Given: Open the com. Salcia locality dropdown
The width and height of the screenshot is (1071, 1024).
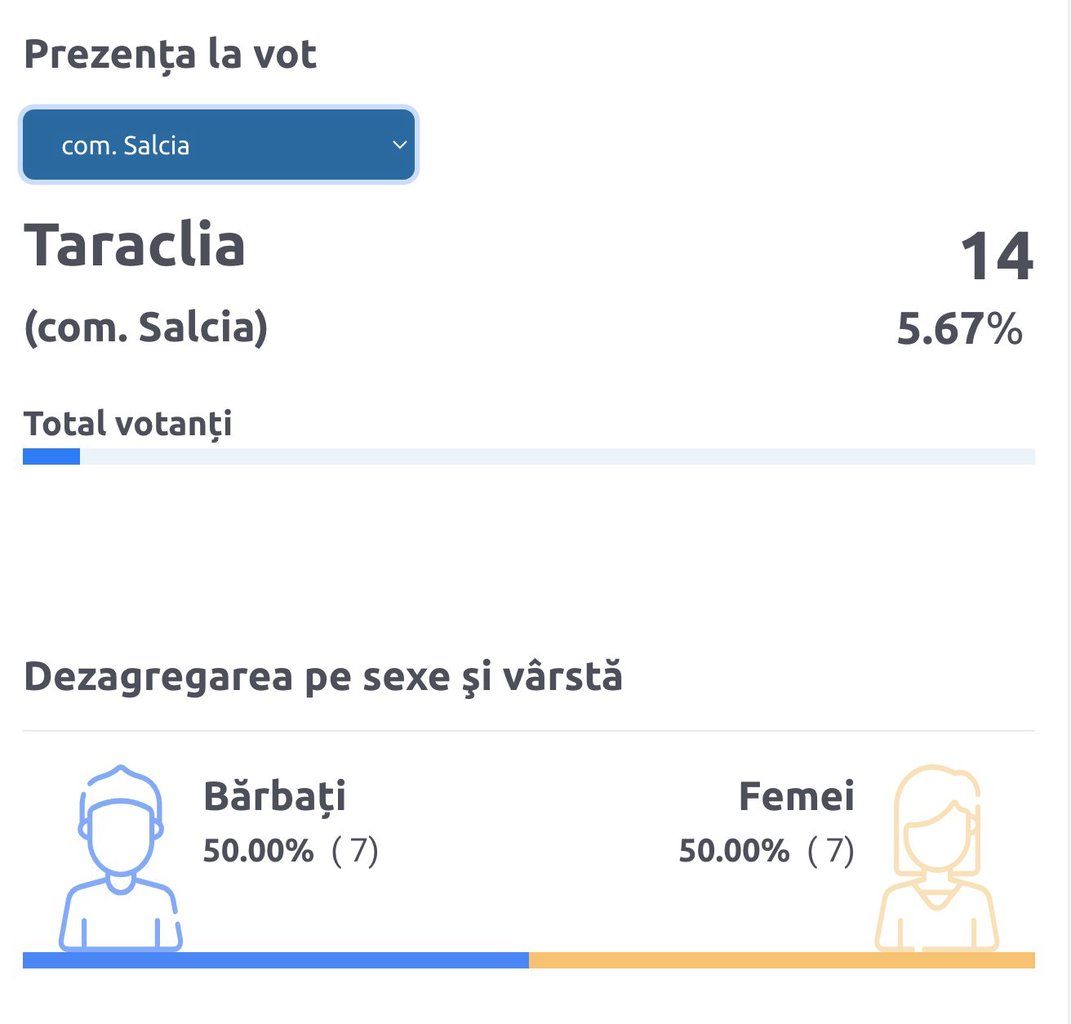Looking at the screenshot, I should tap(218, 145).
